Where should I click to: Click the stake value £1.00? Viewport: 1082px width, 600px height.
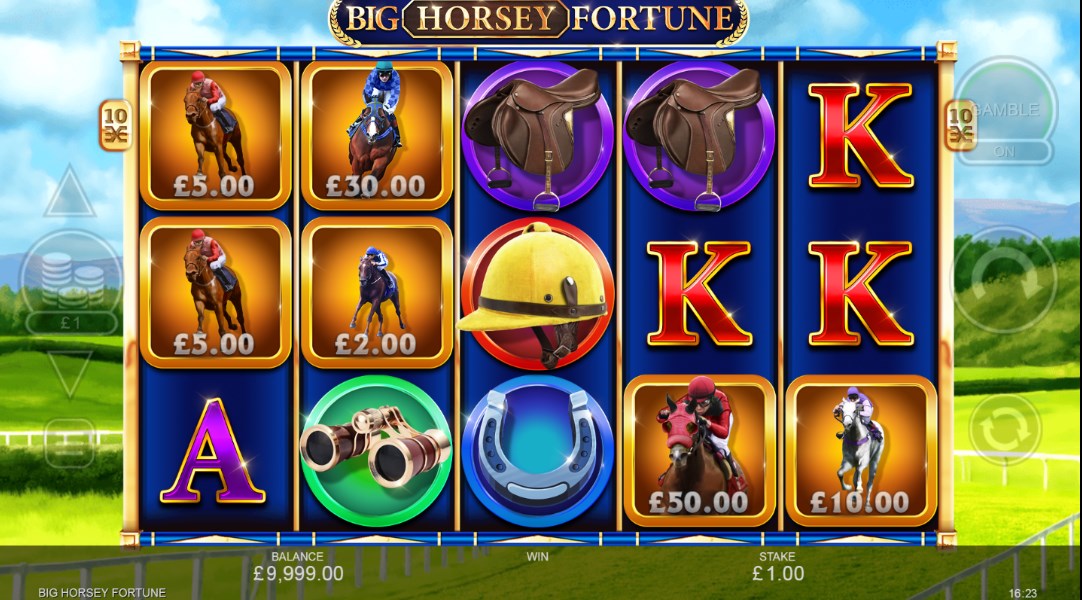[x=778, y=573]
